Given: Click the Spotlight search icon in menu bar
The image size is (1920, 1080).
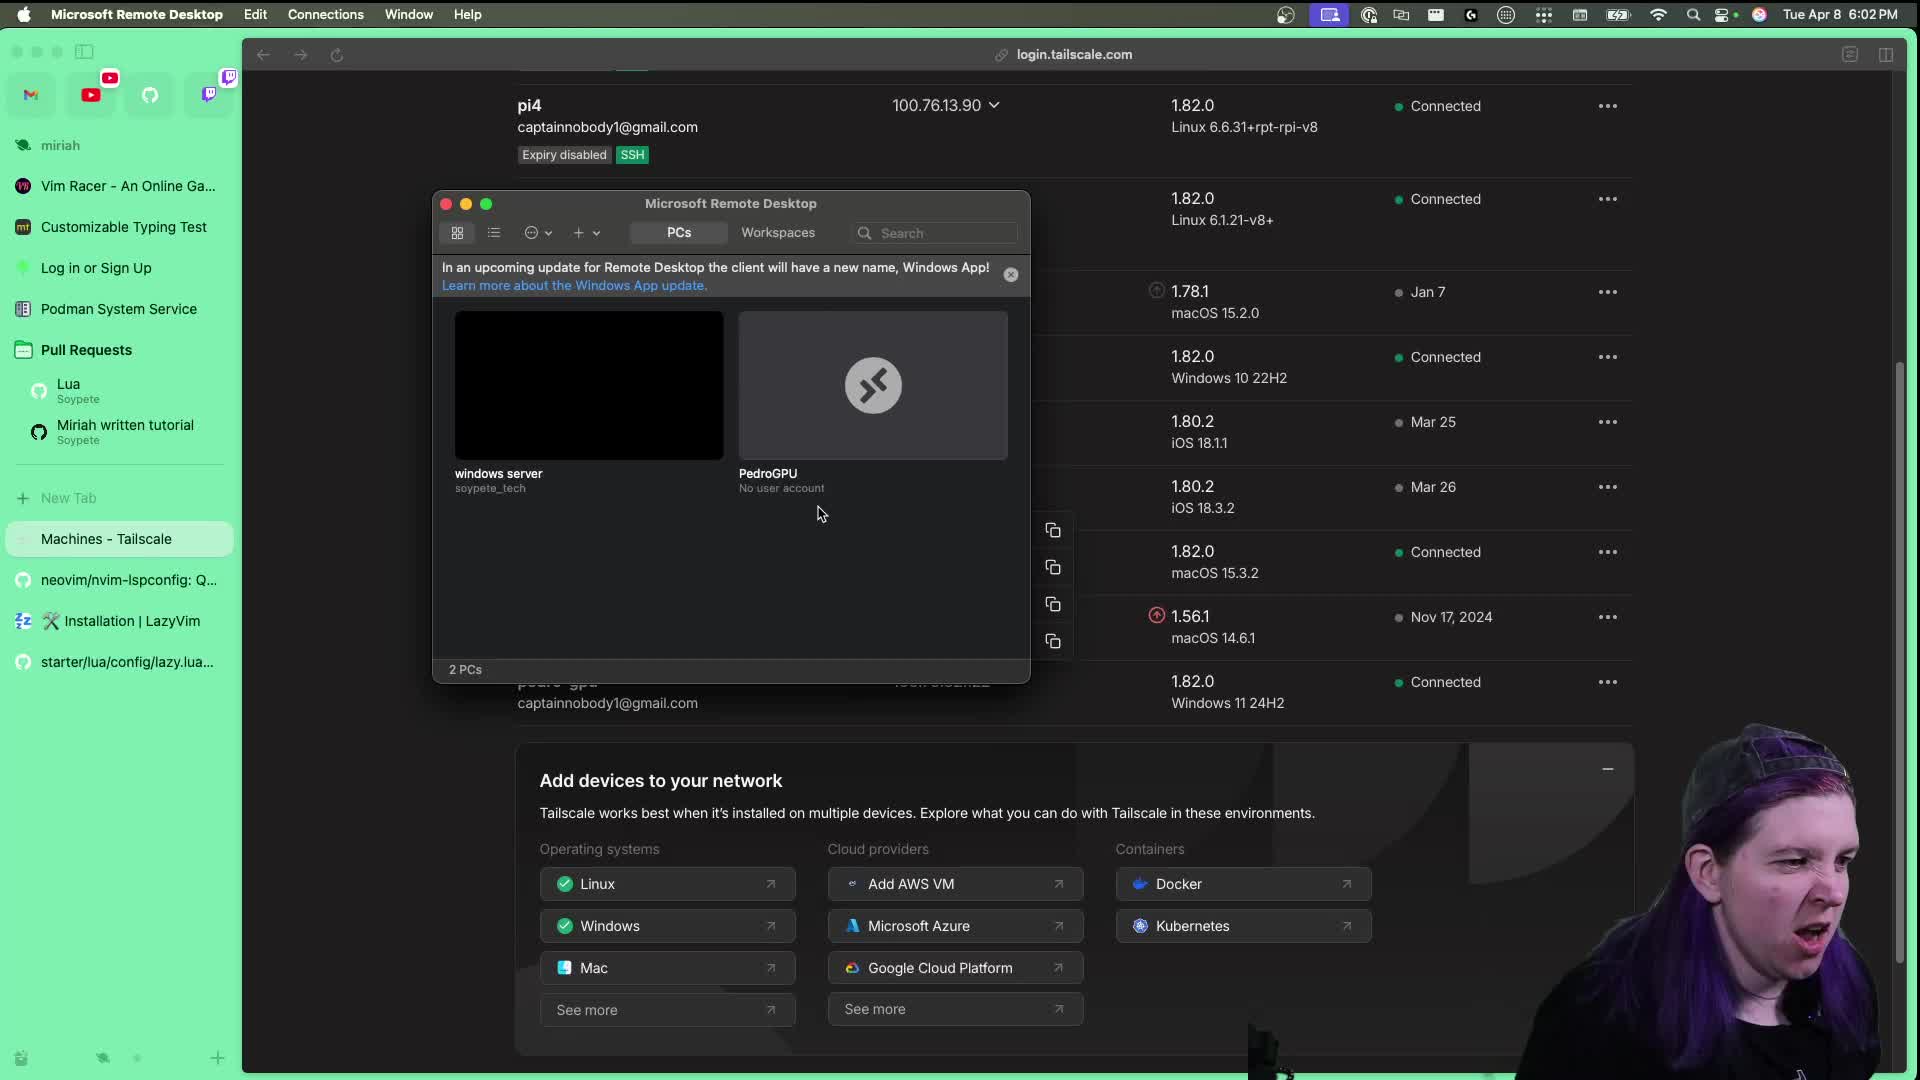Looking at the screenshot, I should (1693, 15).
